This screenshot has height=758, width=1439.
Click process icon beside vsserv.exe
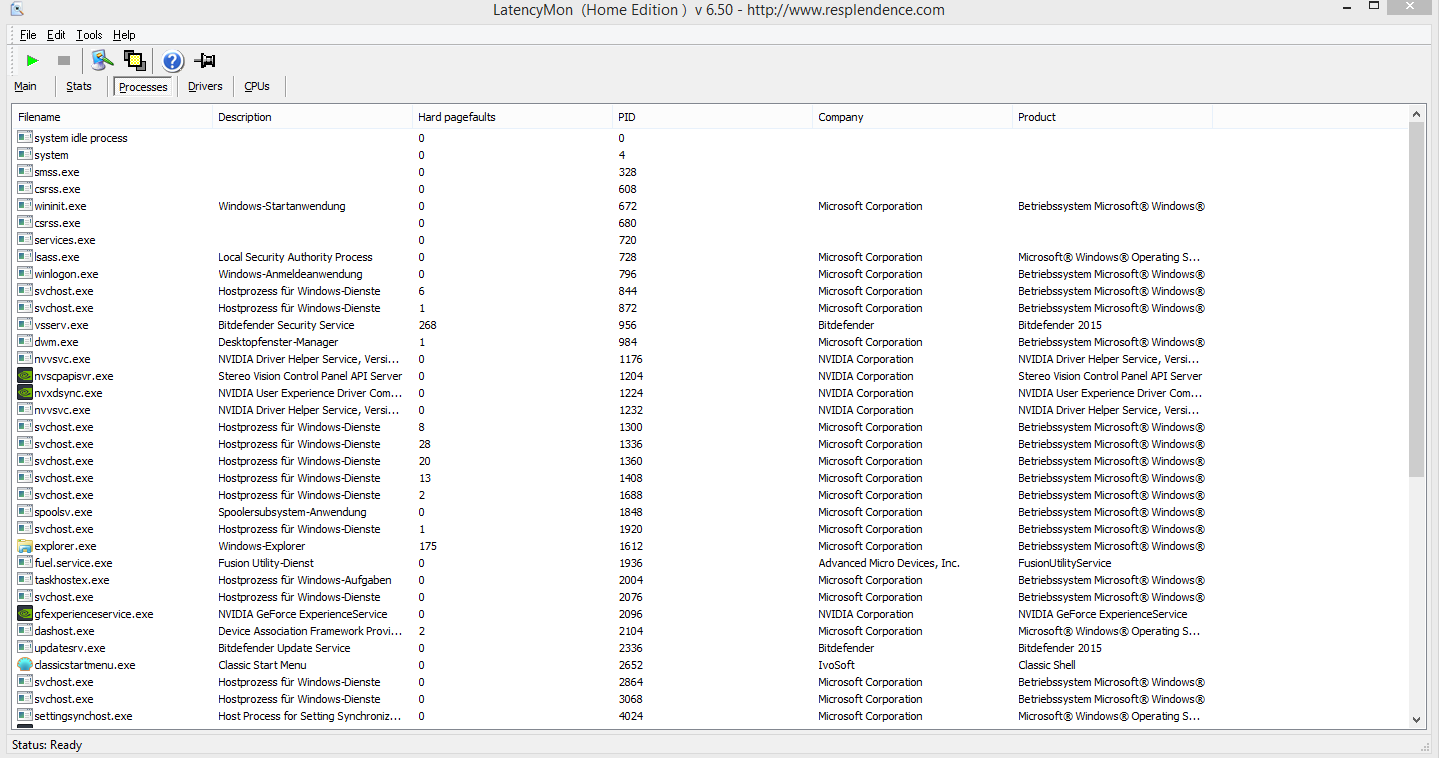25,325
